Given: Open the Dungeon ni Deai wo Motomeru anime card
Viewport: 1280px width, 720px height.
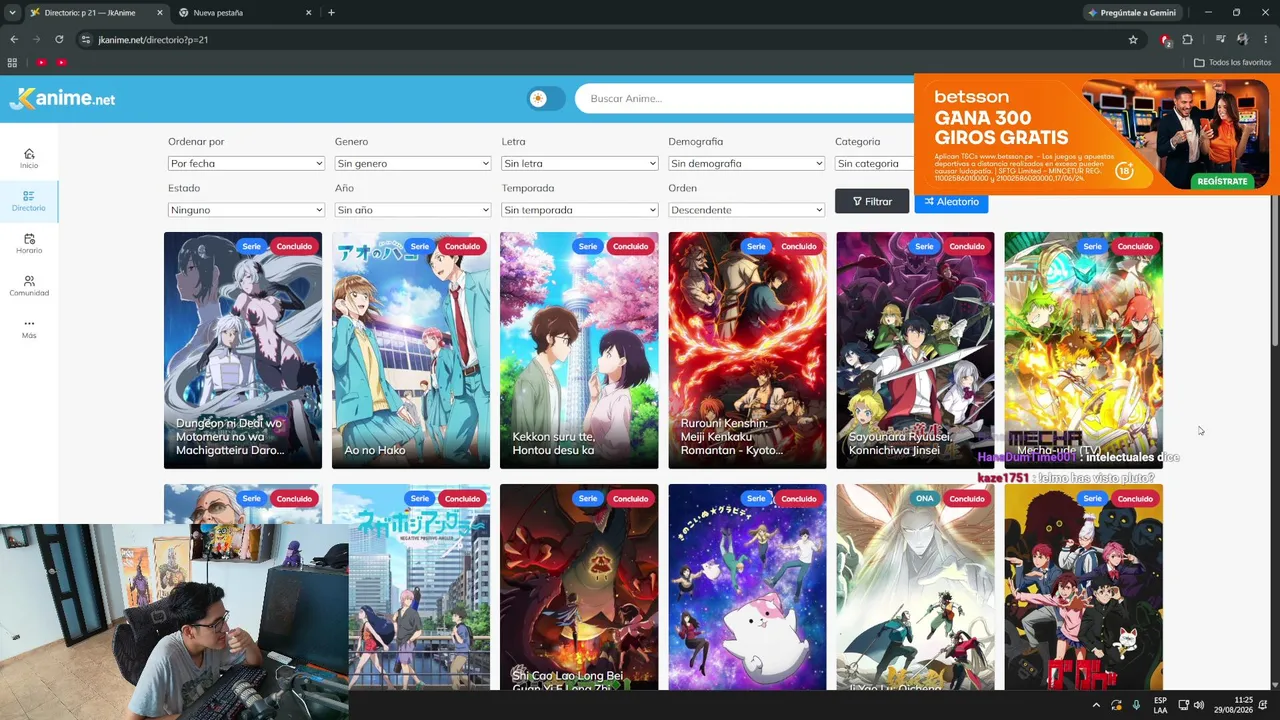Looking at the screenshot, I should (243, 350).
